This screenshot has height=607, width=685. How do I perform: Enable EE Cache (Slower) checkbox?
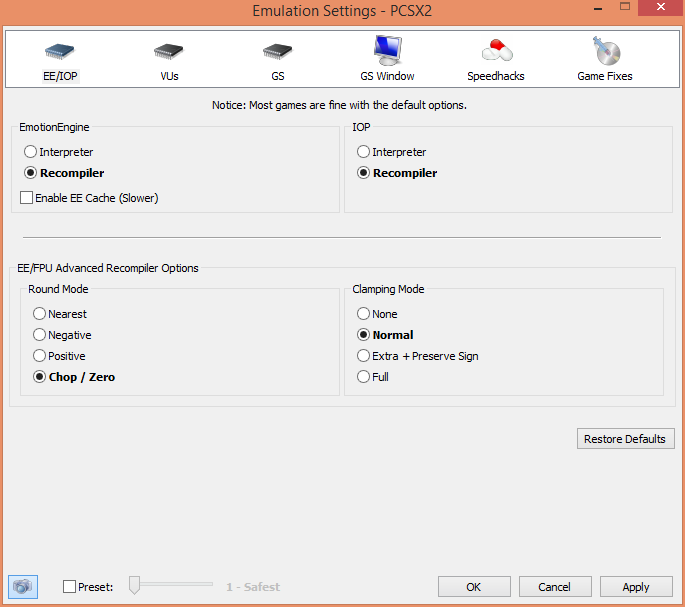tap(89, 198)
